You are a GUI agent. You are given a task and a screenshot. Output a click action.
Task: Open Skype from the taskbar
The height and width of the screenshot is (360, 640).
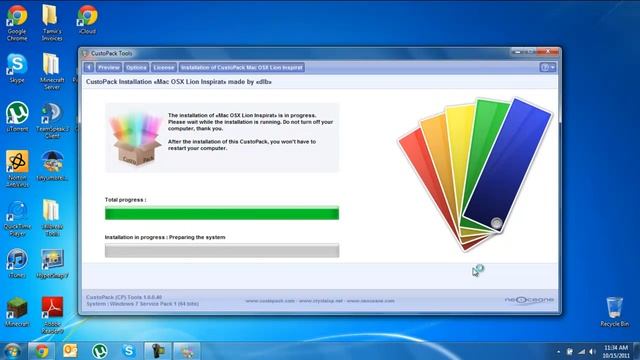[129, 351]
